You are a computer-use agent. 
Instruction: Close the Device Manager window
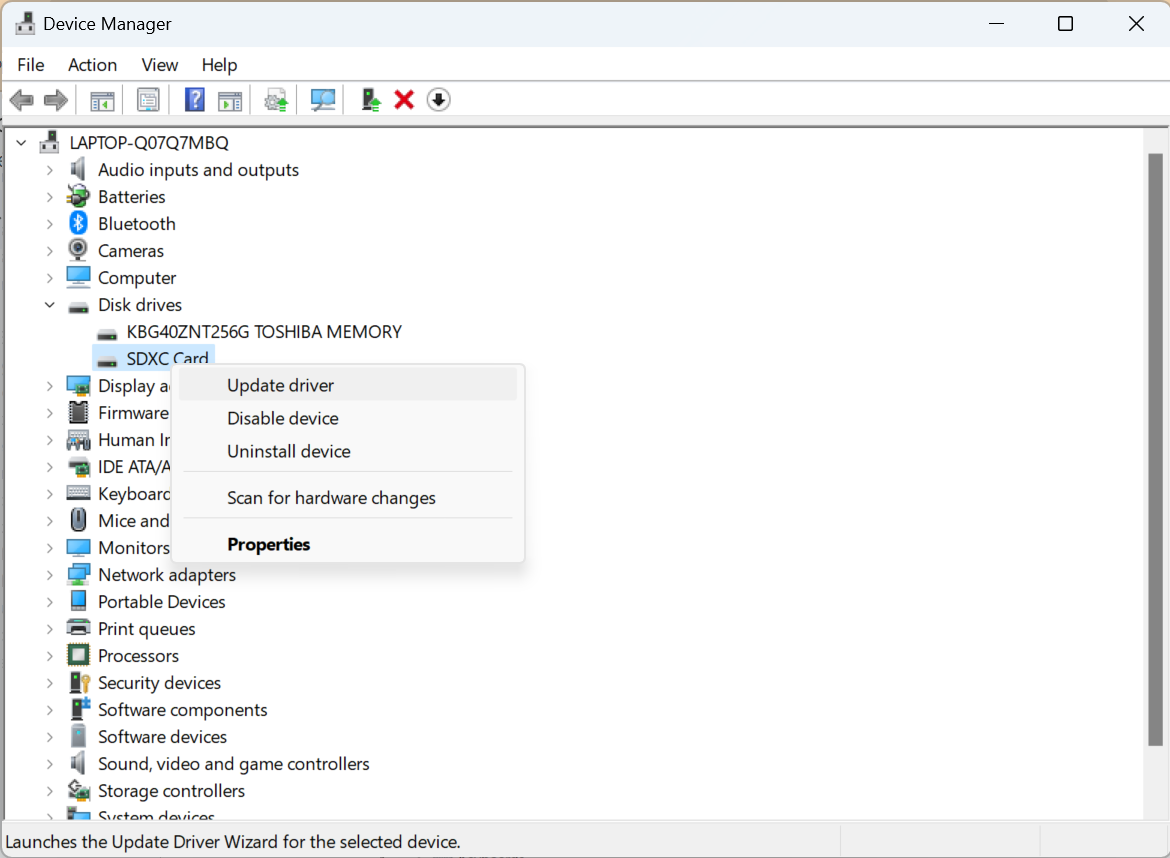(1136, 24)
